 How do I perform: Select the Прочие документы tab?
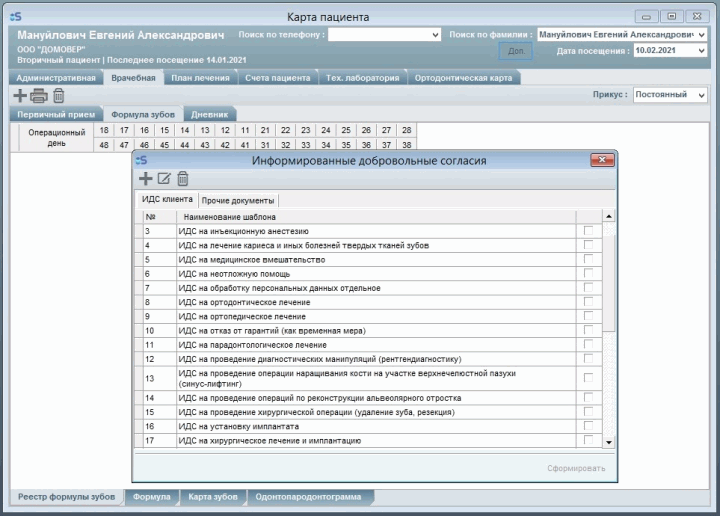point(238,201)
